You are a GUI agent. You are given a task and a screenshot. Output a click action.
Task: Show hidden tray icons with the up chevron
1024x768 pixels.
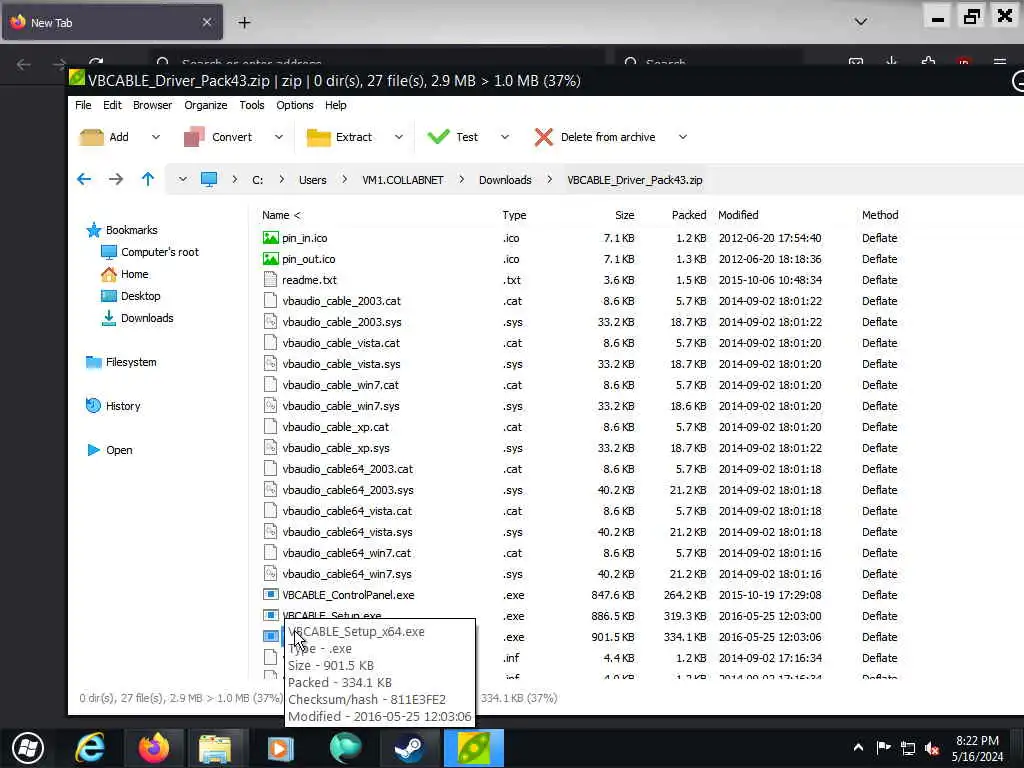pyautogui.click(x=858, y=748)
